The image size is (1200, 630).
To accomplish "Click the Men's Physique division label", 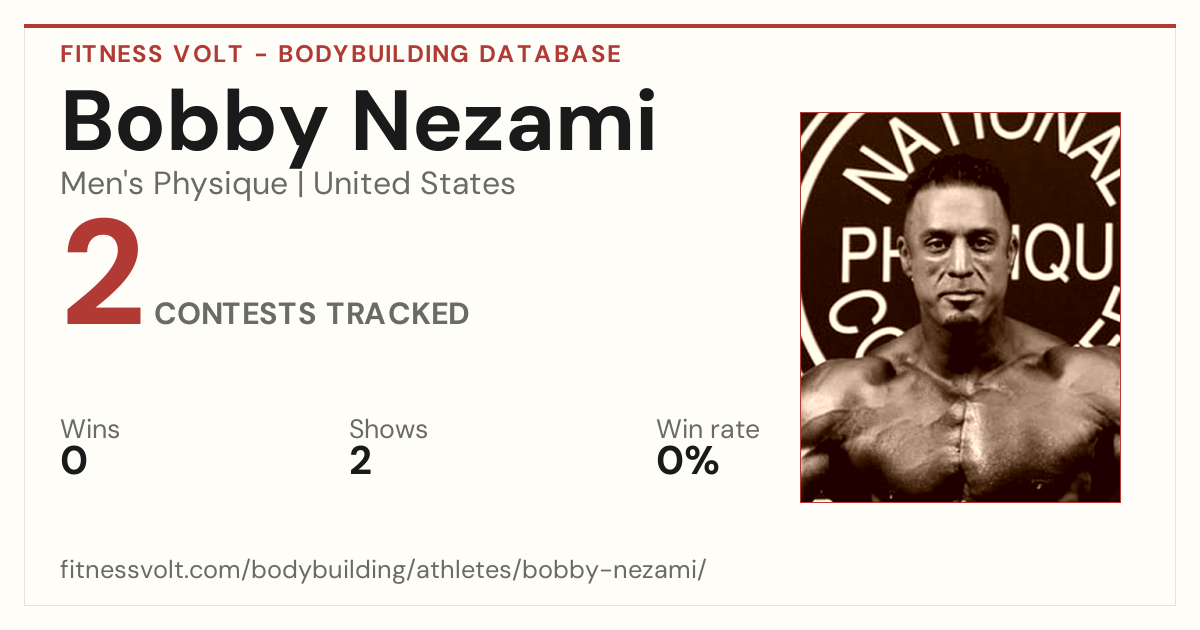I will pos(174,184).
